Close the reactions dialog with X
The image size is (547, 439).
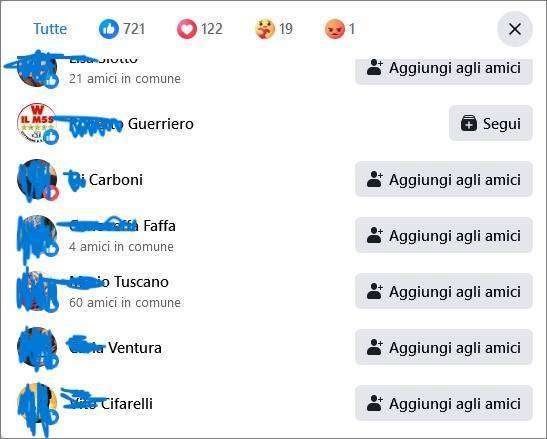pos(515,29)
